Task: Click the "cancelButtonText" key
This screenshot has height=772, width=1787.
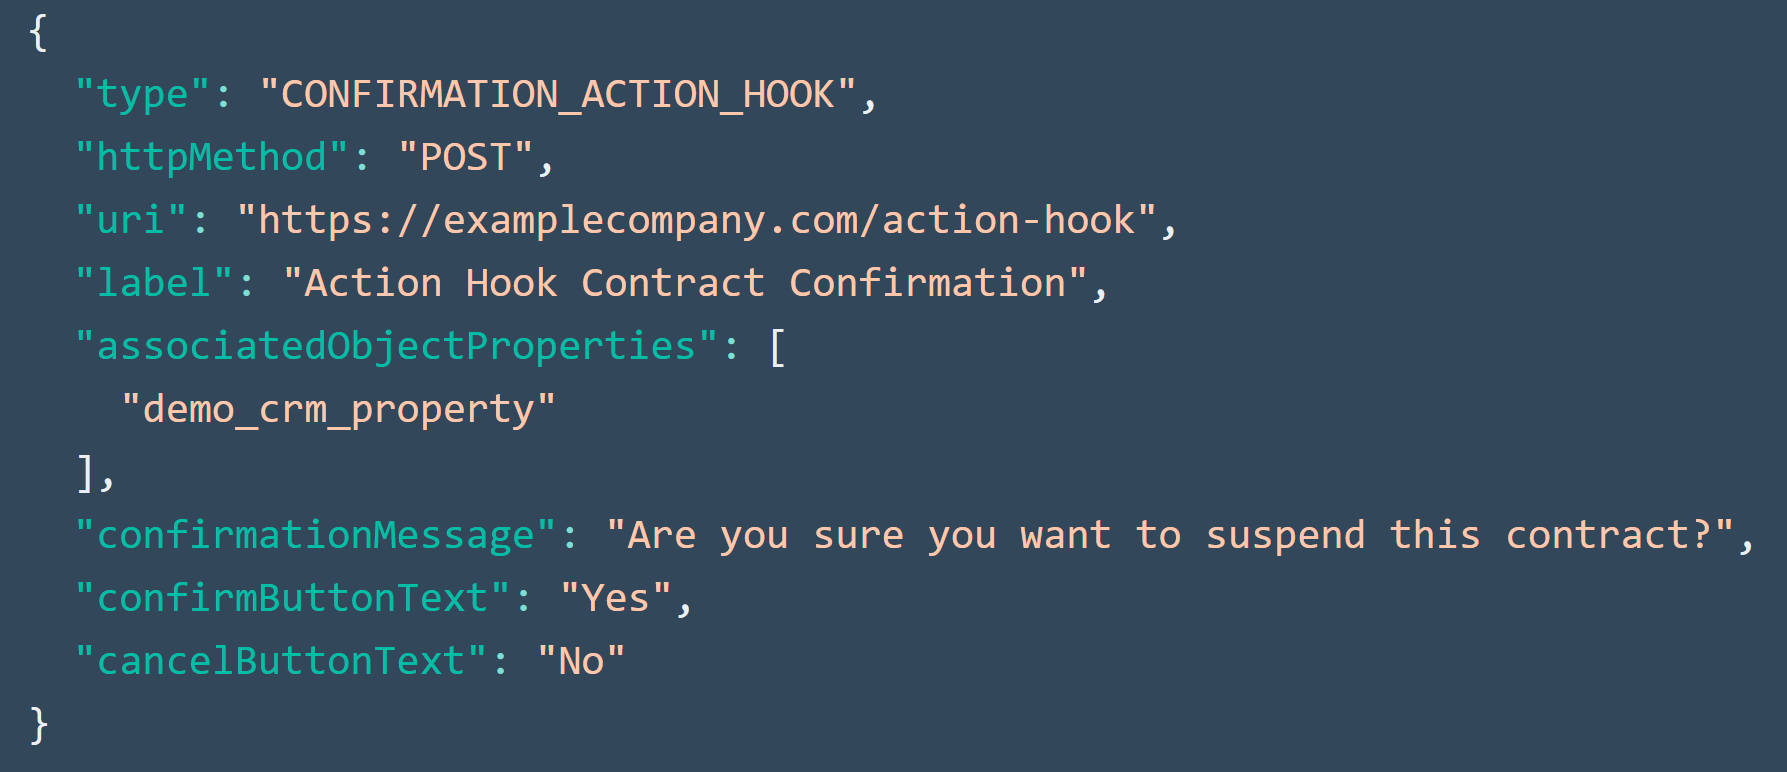Action: click(280, 662)
